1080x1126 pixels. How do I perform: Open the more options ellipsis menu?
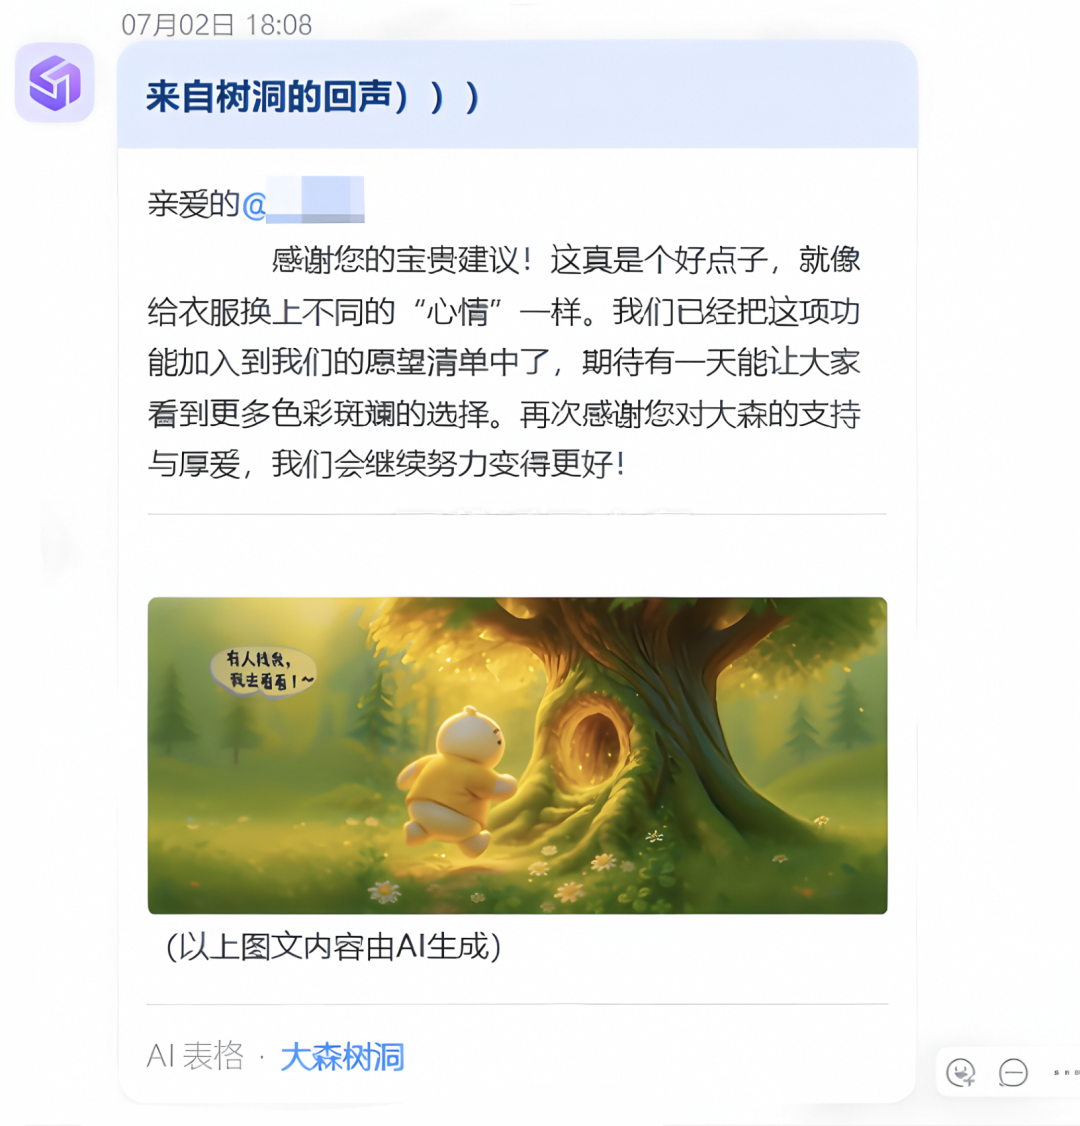1066,1073
